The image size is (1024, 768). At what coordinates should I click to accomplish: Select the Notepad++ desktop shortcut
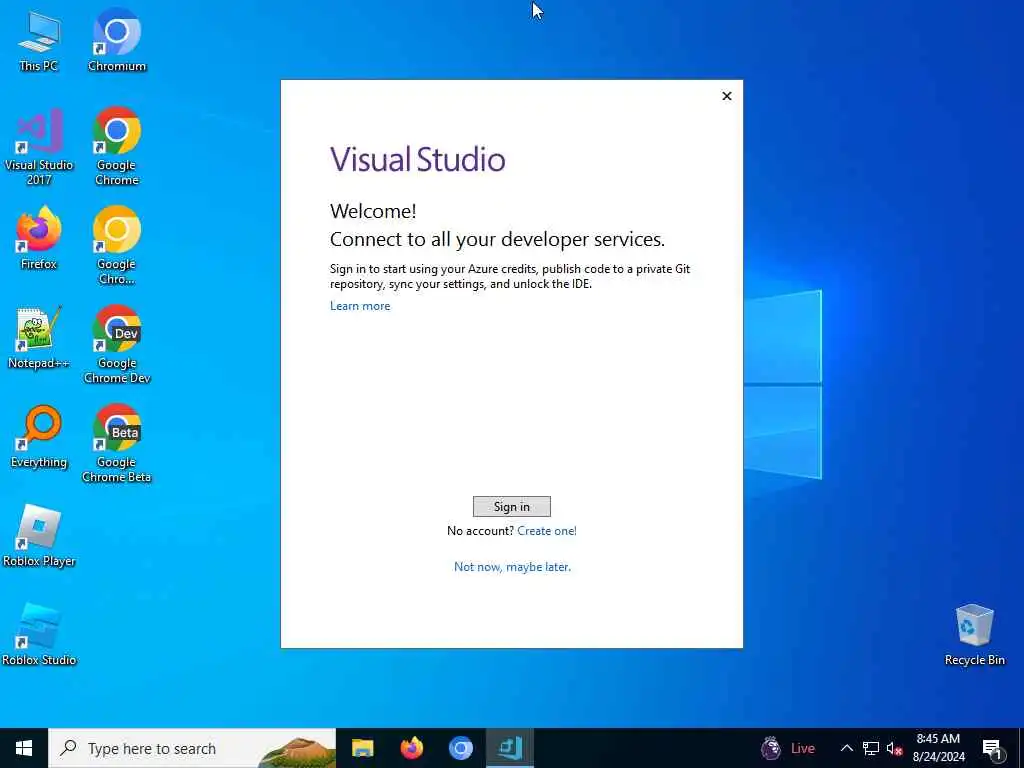(39, 338)
